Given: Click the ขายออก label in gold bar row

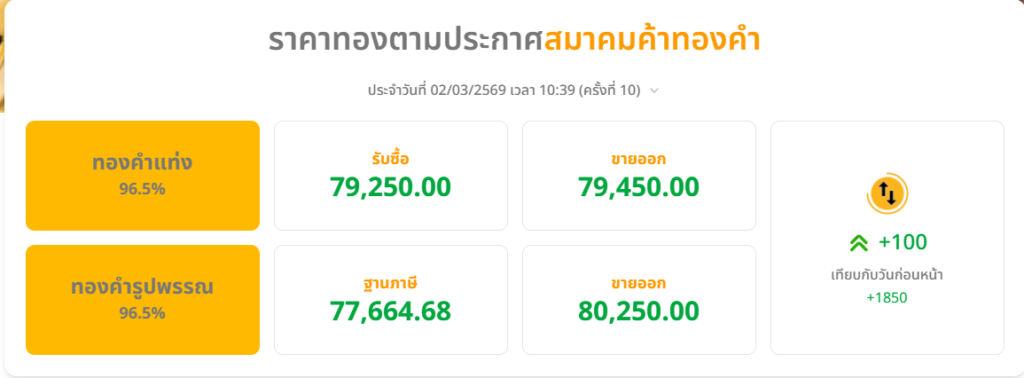Looking at the screenshot, I should coord(639,159).
